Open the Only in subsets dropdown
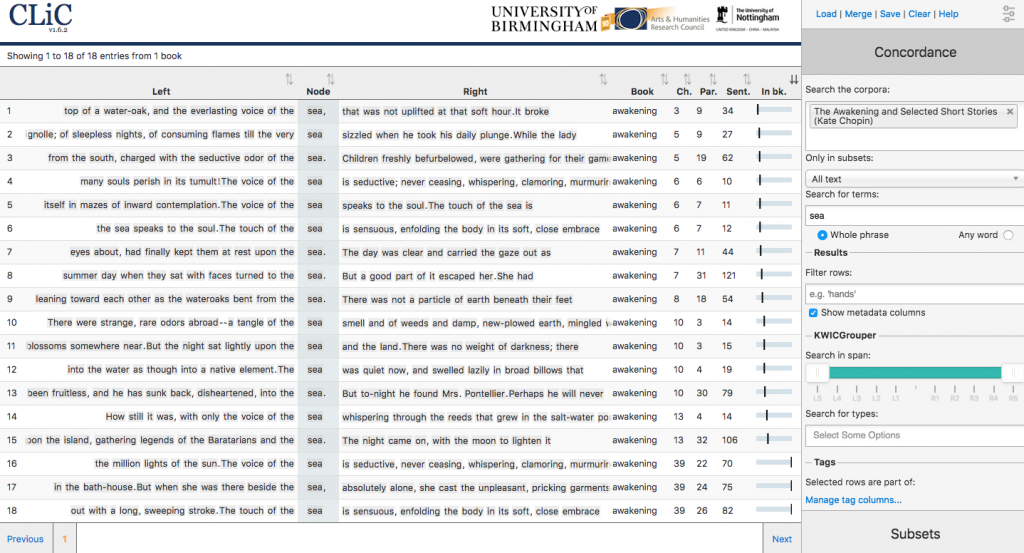Screen dimensions: 1024x553 pyautogui.click(x=913, y=178)
